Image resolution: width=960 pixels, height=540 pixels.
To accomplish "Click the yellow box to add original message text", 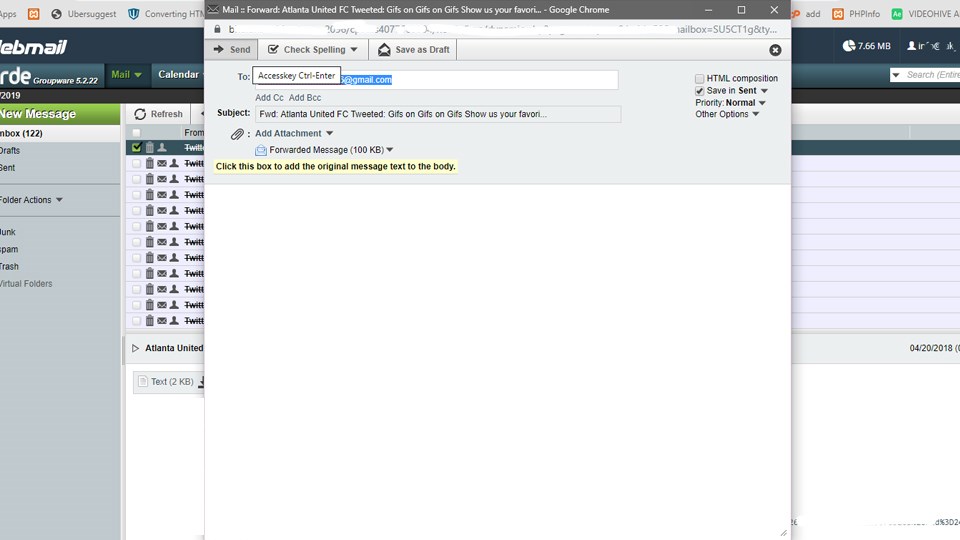I will [336, 166].
